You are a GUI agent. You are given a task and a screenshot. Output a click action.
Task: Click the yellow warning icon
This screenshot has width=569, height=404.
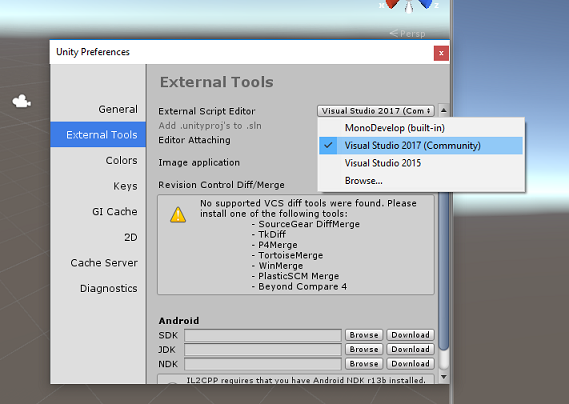click(178, 215)
